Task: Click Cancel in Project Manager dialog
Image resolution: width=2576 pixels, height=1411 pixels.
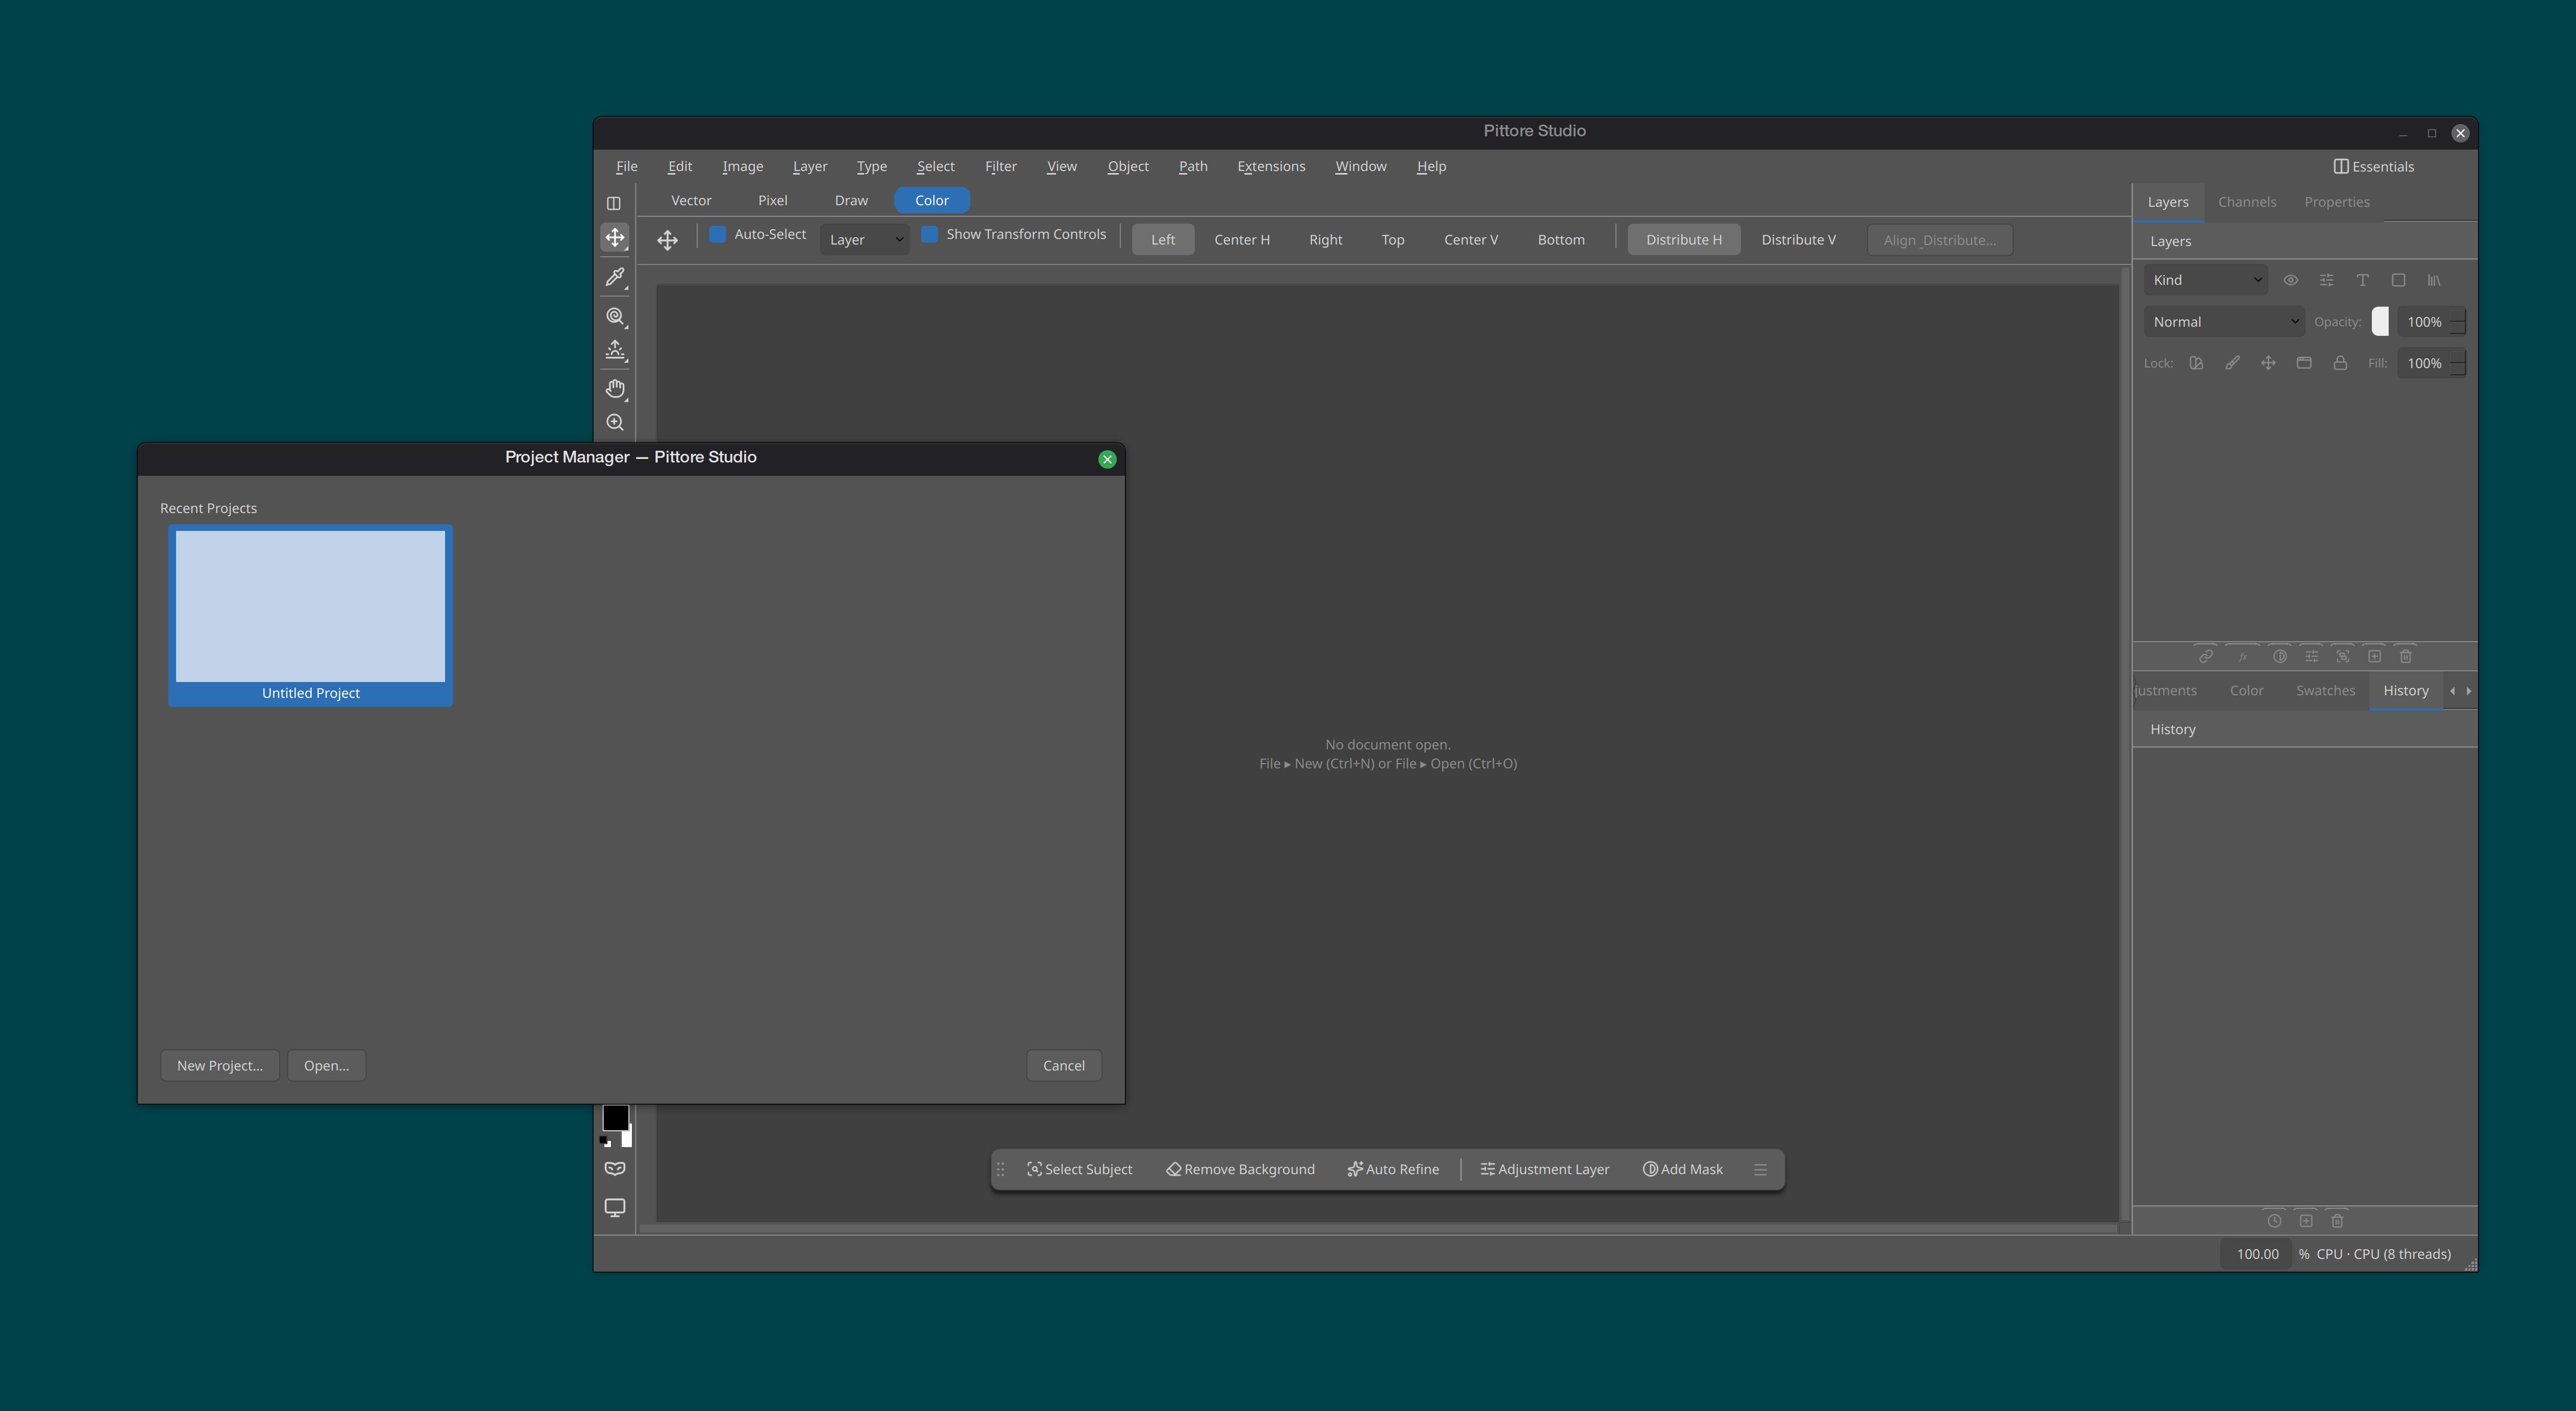Action: tap(1064, 1065)
